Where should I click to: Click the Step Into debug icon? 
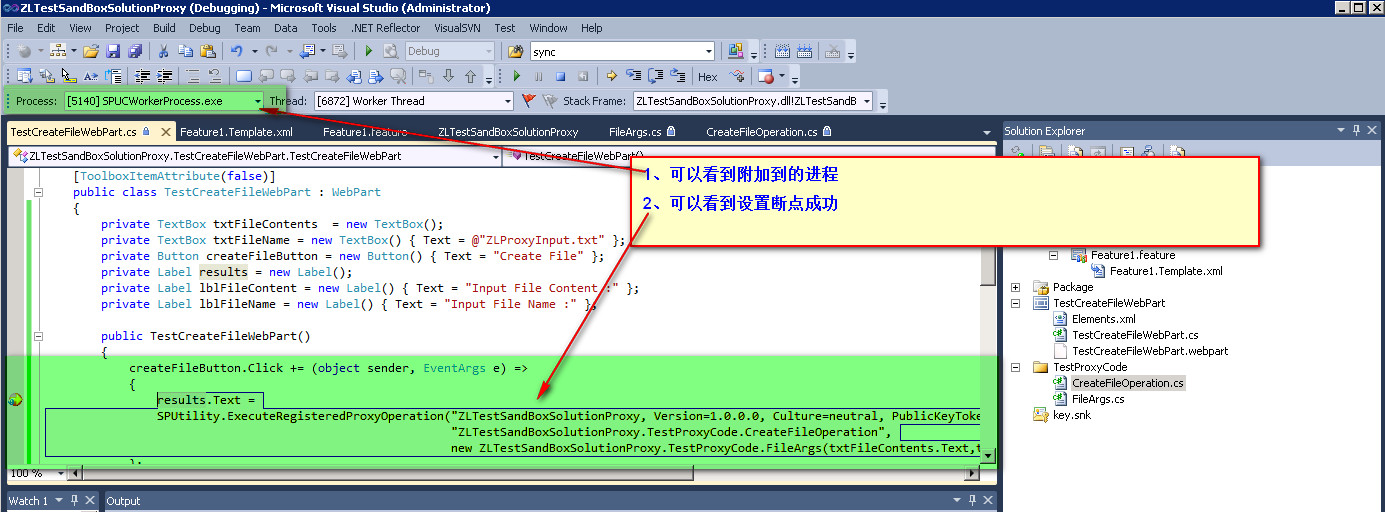click(x=633, y=76)
